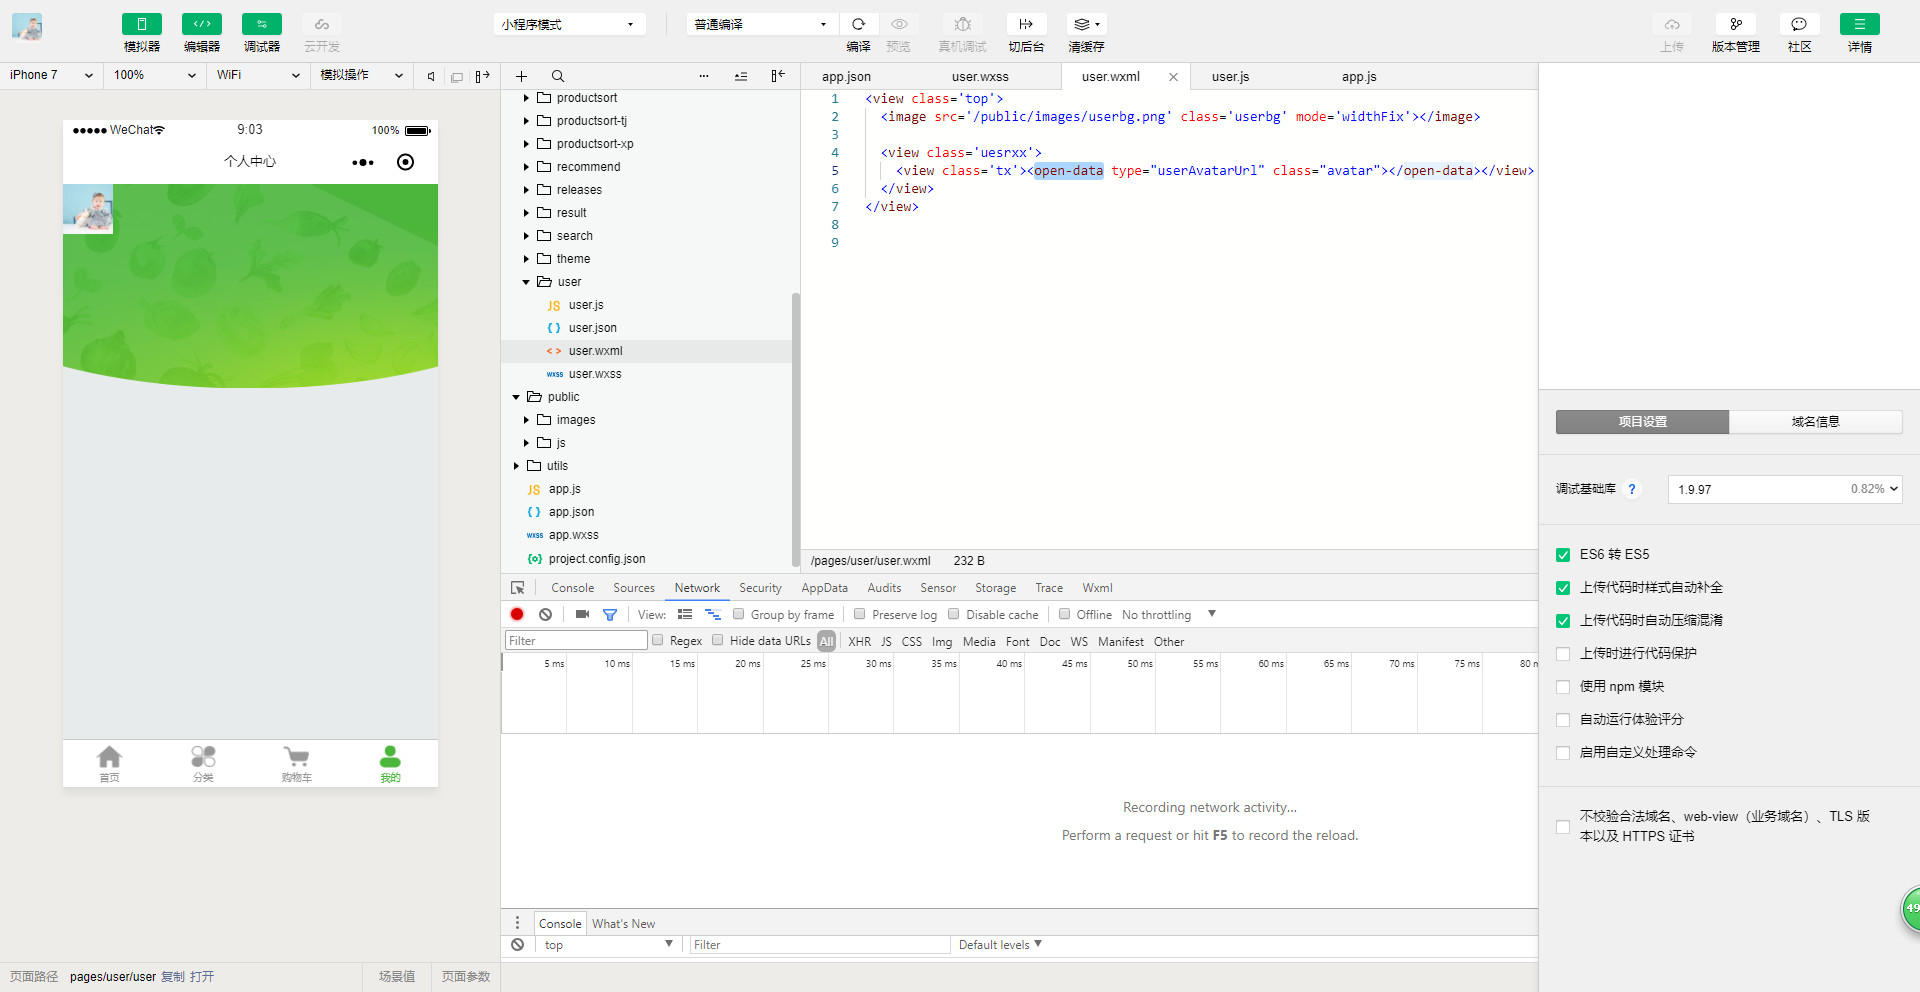Click the compile (编译) refresh icon
This screenshot has width=1920, height=992.
[858, 24]
